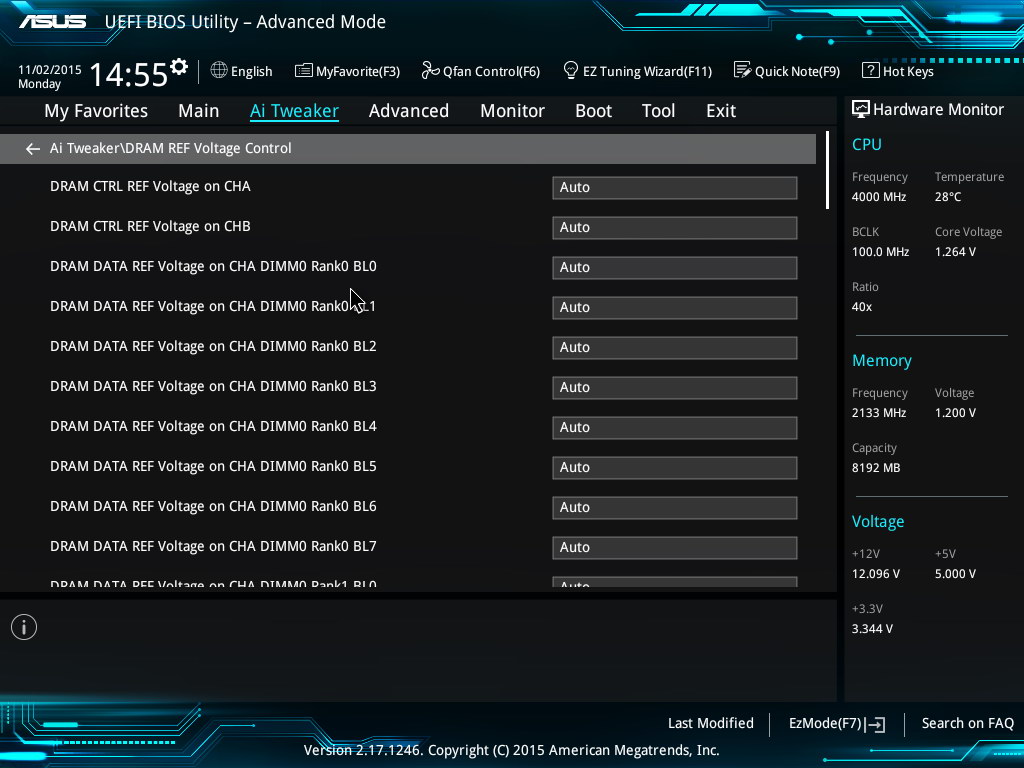The image size is (1024, 768).
Task: Show Hot Keys question mark icon
Action: (870, 71)
